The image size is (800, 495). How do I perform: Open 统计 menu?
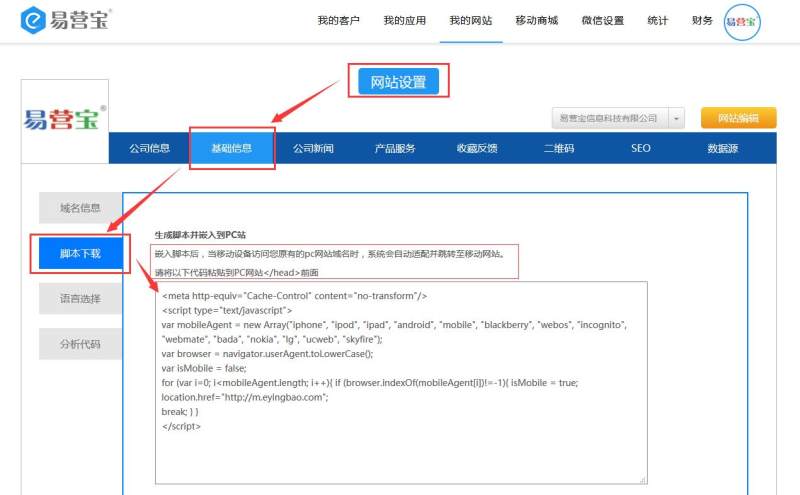tap(658, 20)
